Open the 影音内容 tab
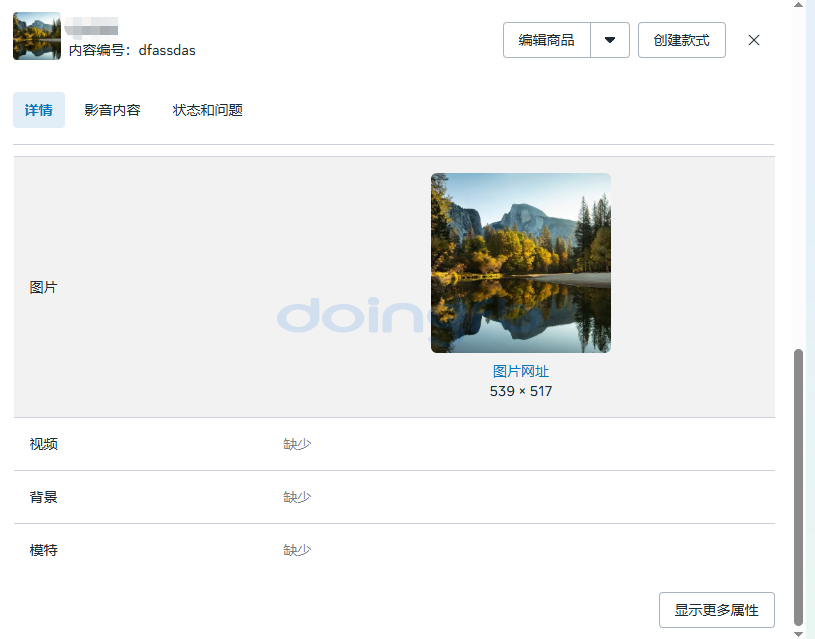 tap(112, 110)
